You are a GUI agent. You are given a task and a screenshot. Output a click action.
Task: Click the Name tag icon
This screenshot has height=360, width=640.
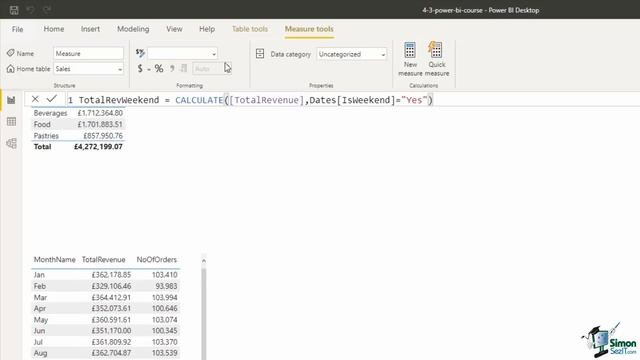pos(11,53)
